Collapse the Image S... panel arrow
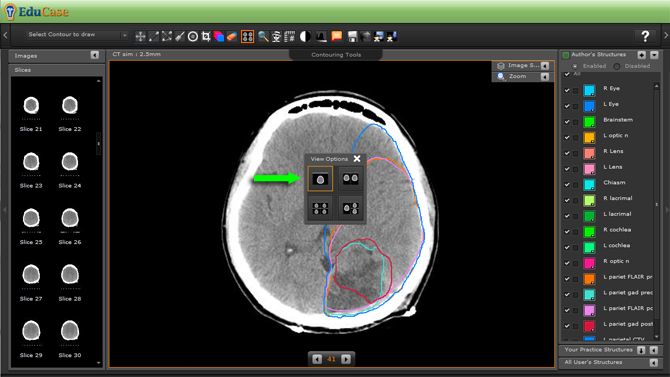 (x=545, y=66)
